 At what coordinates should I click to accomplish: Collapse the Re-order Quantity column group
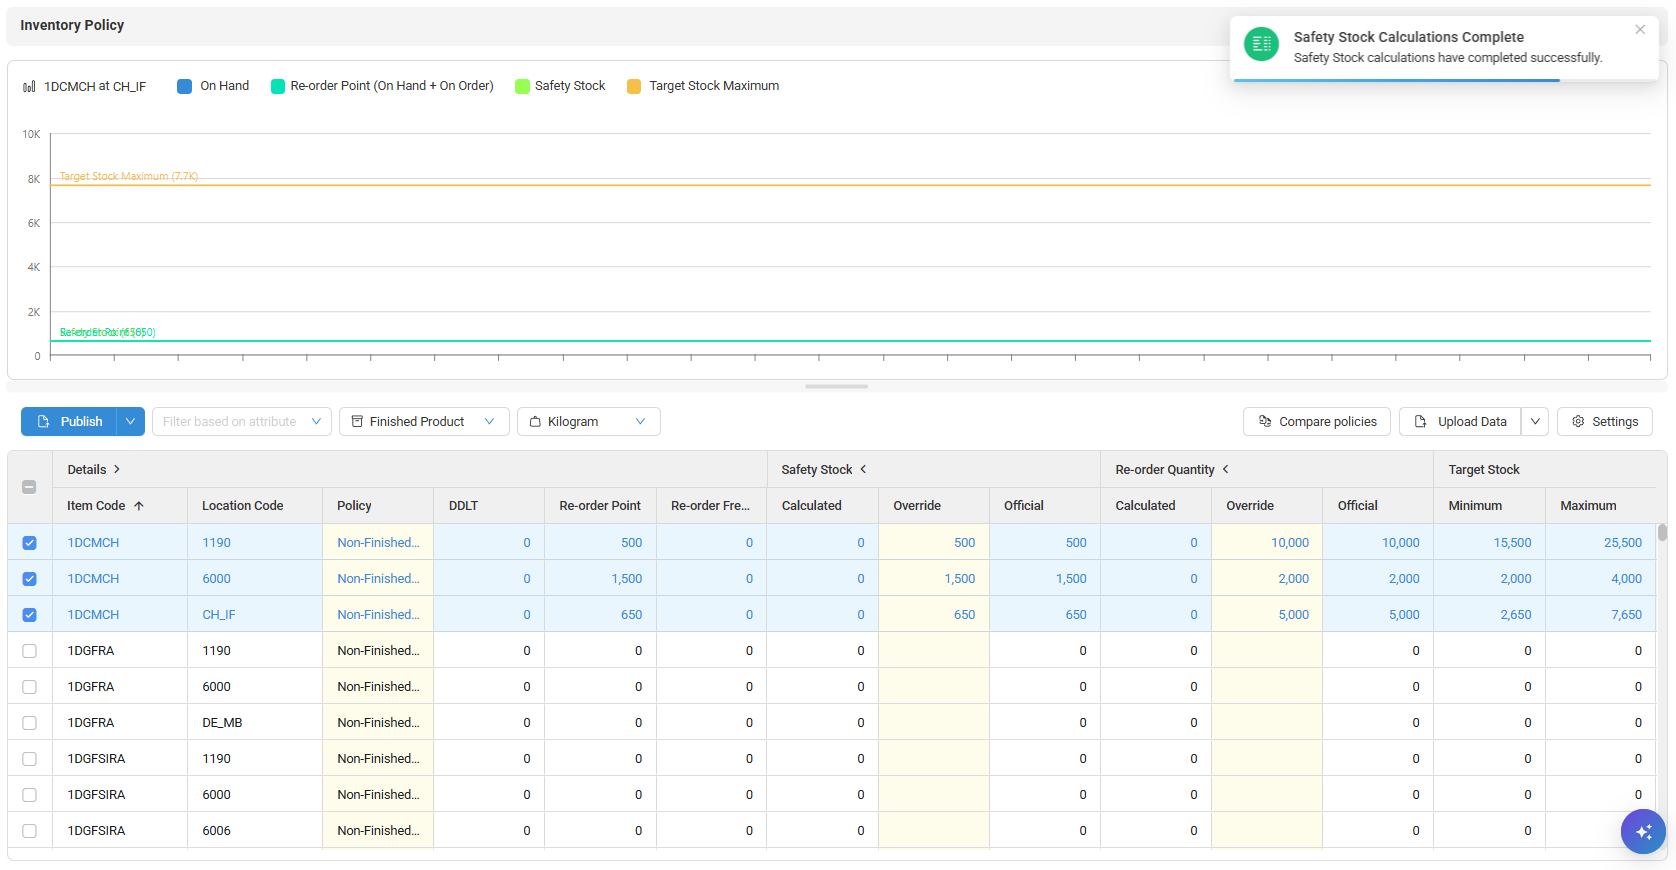tap(1225, 470)
